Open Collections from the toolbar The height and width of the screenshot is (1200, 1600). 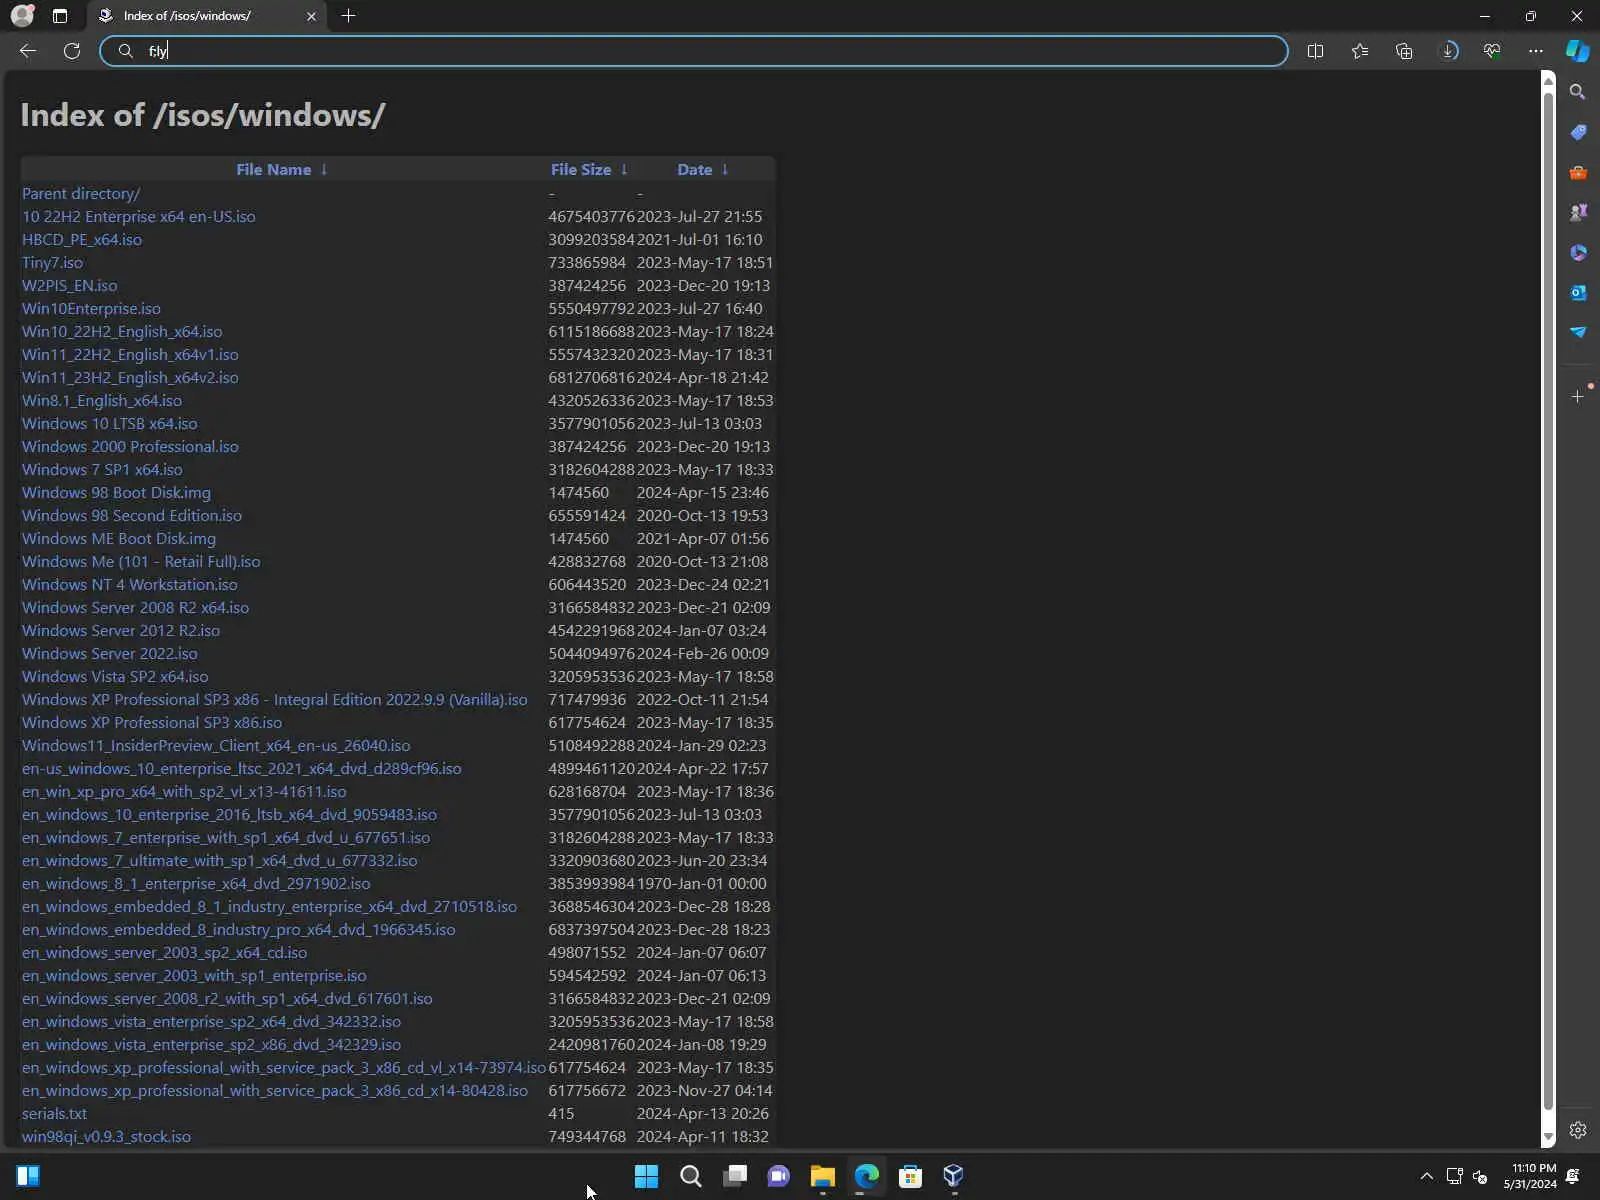click(x=1404, y=51)
